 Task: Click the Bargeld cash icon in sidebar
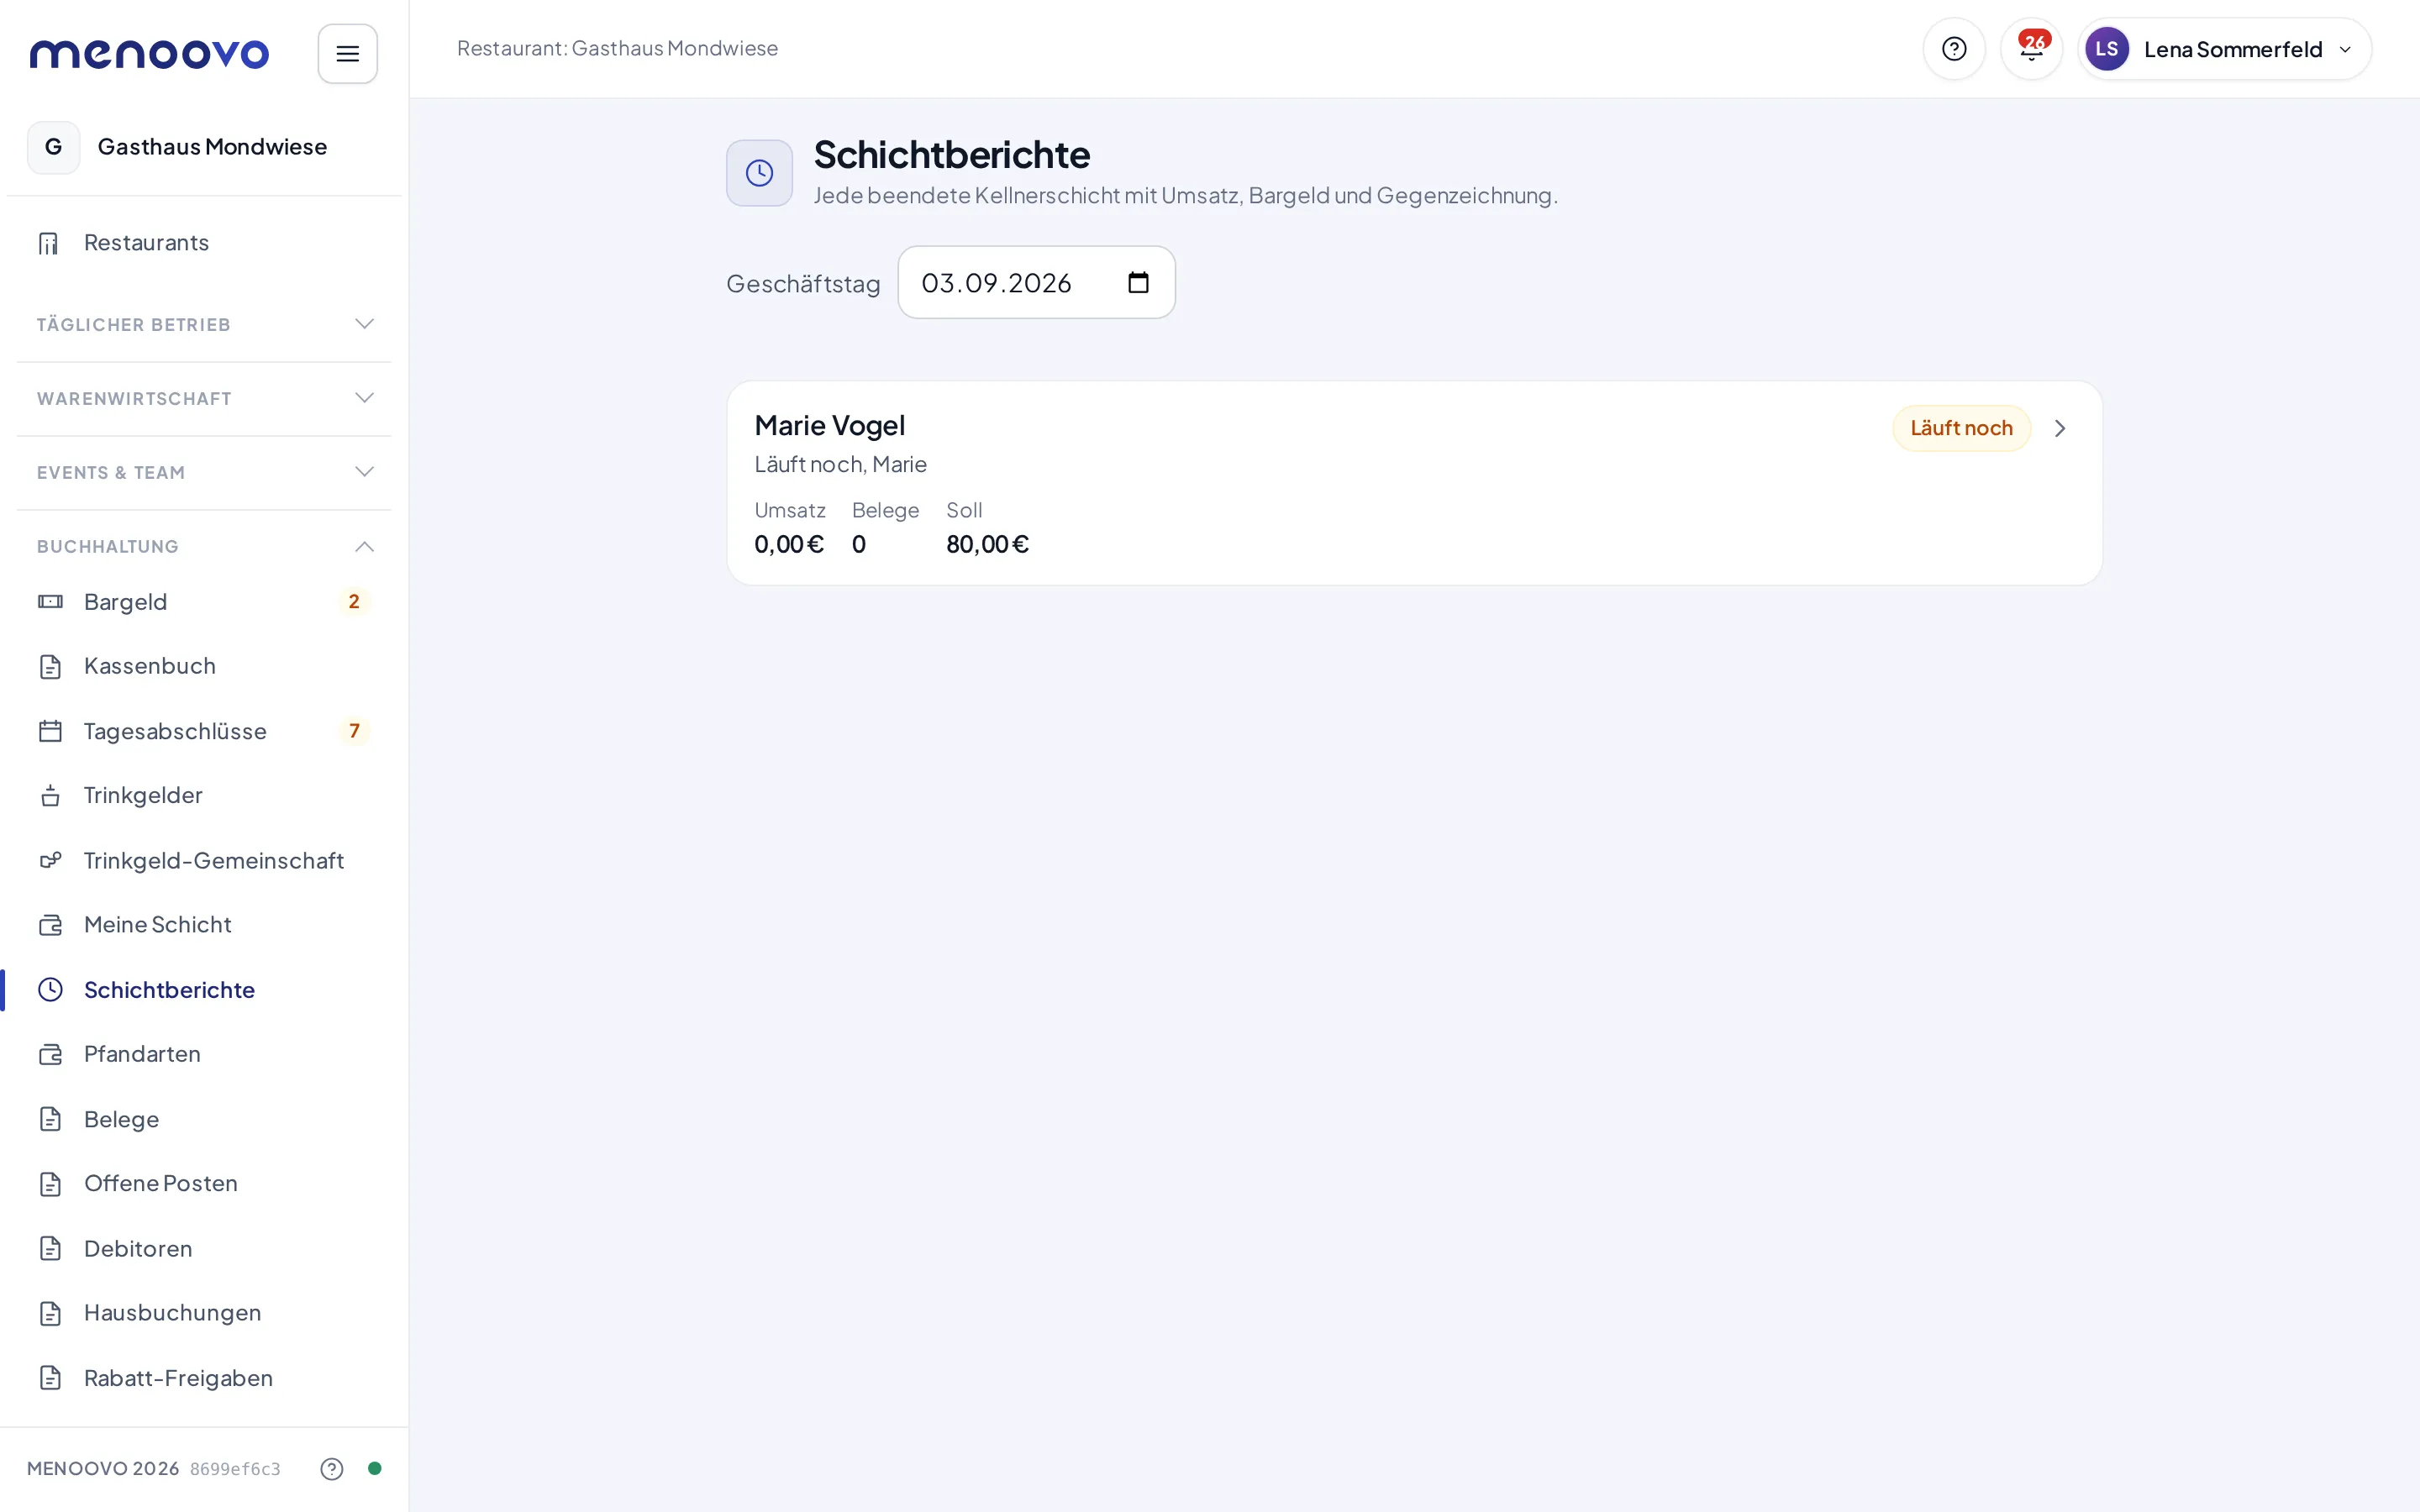coord(50,602)
